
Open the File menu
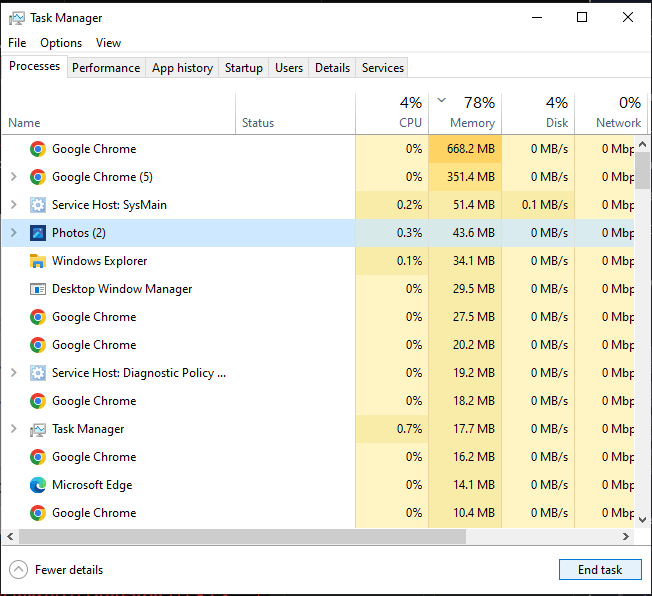click(17, 43)
